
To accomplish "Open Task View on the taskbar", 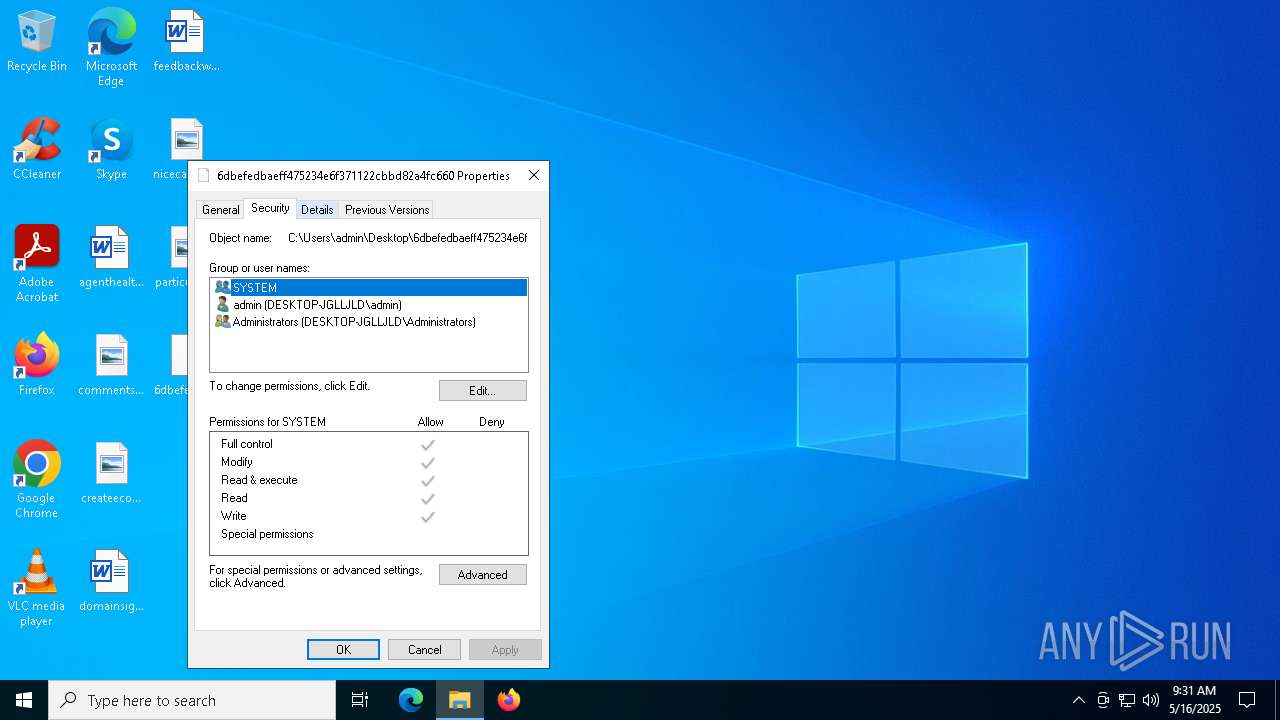I will pyautogui.click(x=360, y=700).
